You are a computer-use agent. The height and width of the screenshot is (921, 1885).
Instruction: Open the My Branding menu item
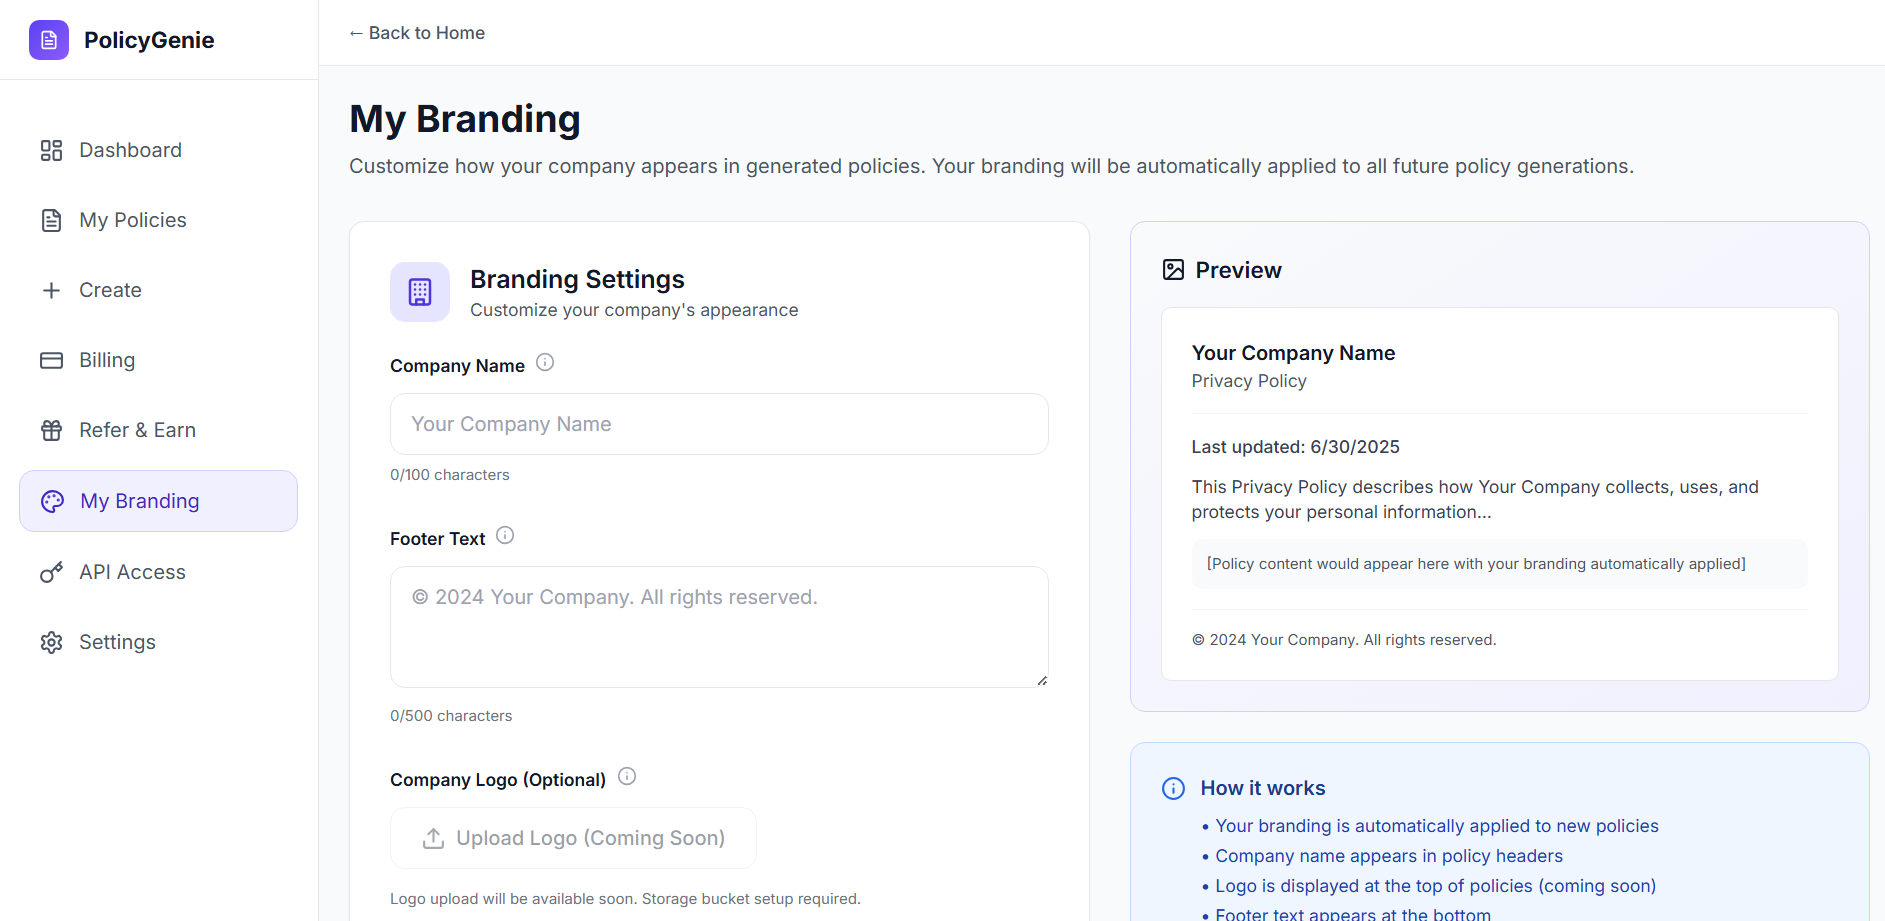click(158, 501)
